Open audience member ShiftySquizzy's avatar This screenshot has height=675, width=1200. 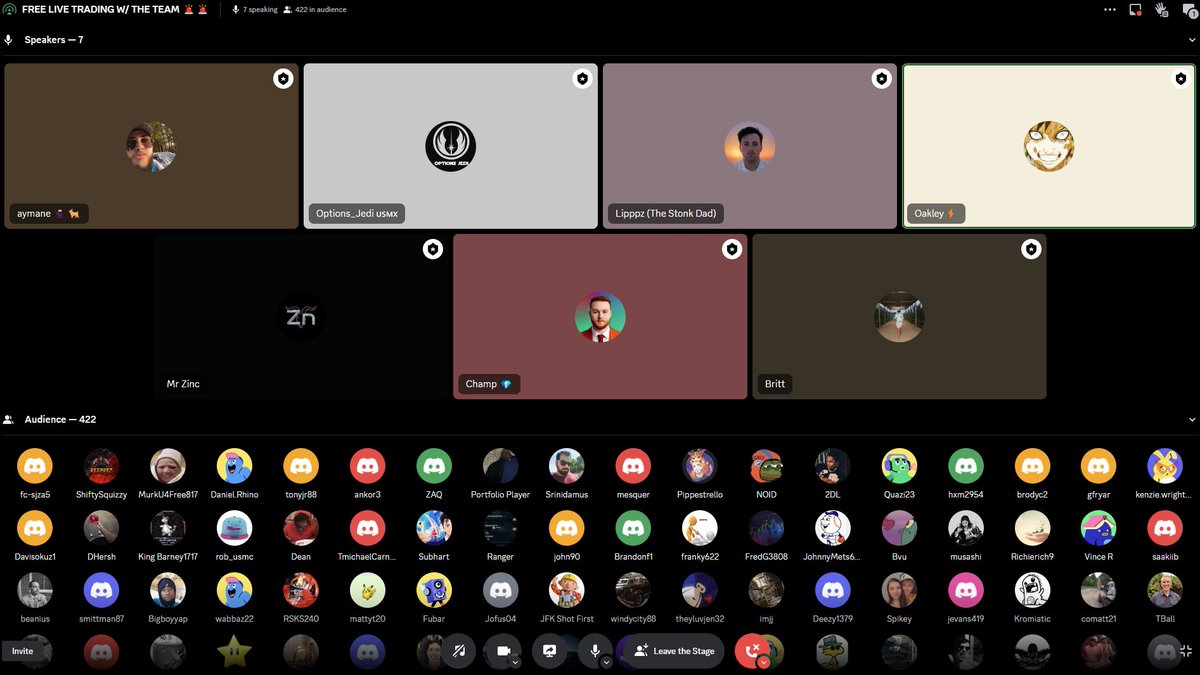click(x=101, y=466)
